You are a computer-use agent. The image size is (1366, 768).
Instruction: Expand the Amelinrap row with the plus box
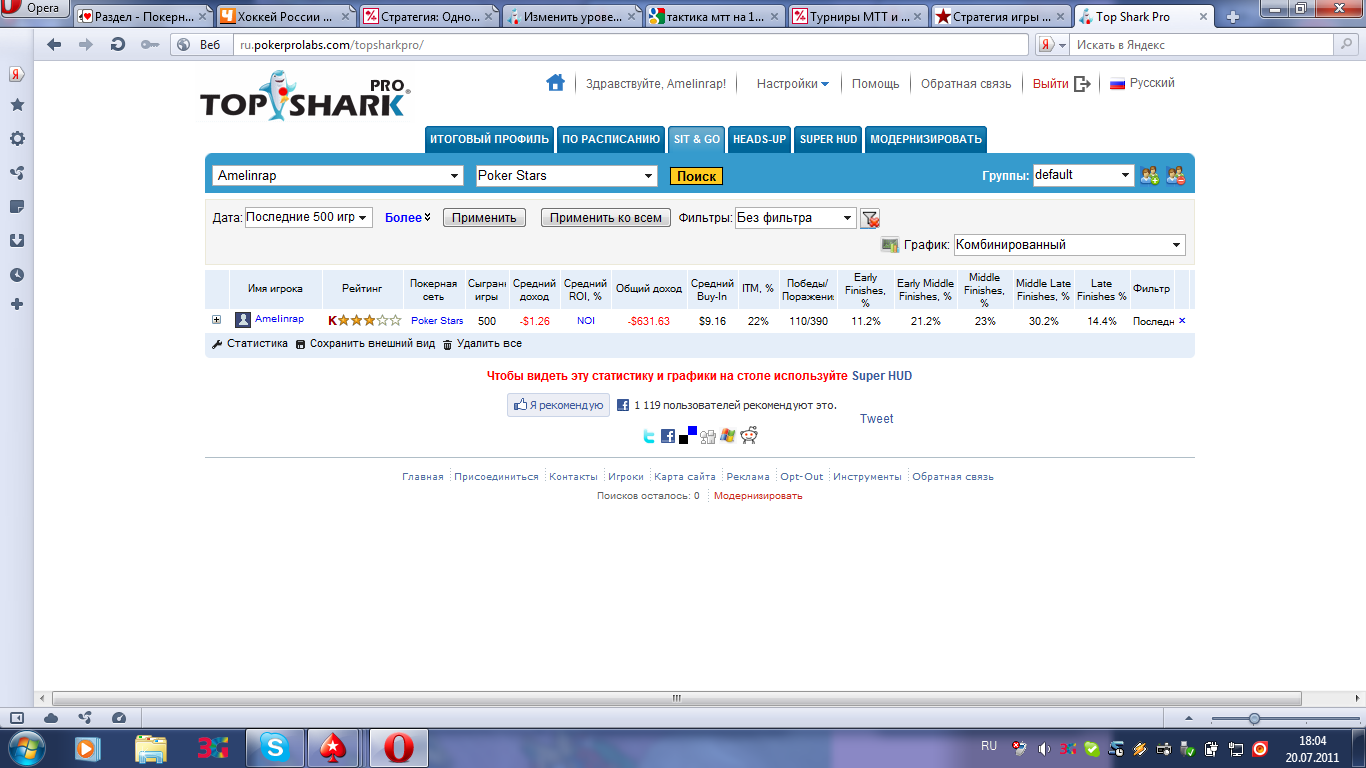(216, 320)
